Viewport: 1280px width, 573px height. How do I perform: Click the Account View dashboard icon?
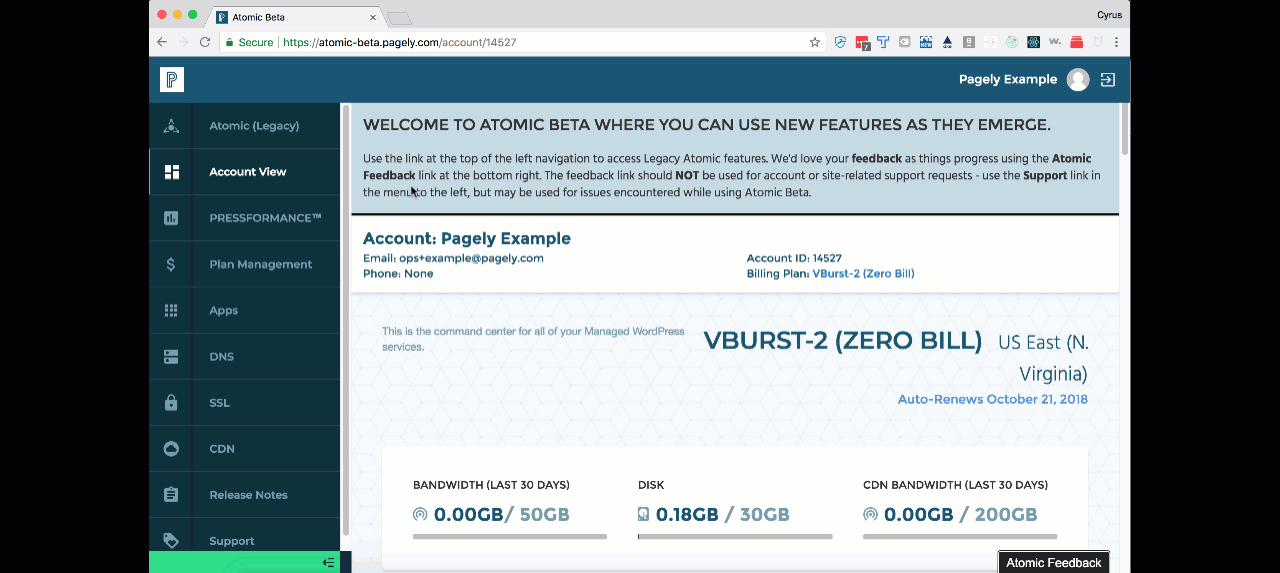pos(171,172)
